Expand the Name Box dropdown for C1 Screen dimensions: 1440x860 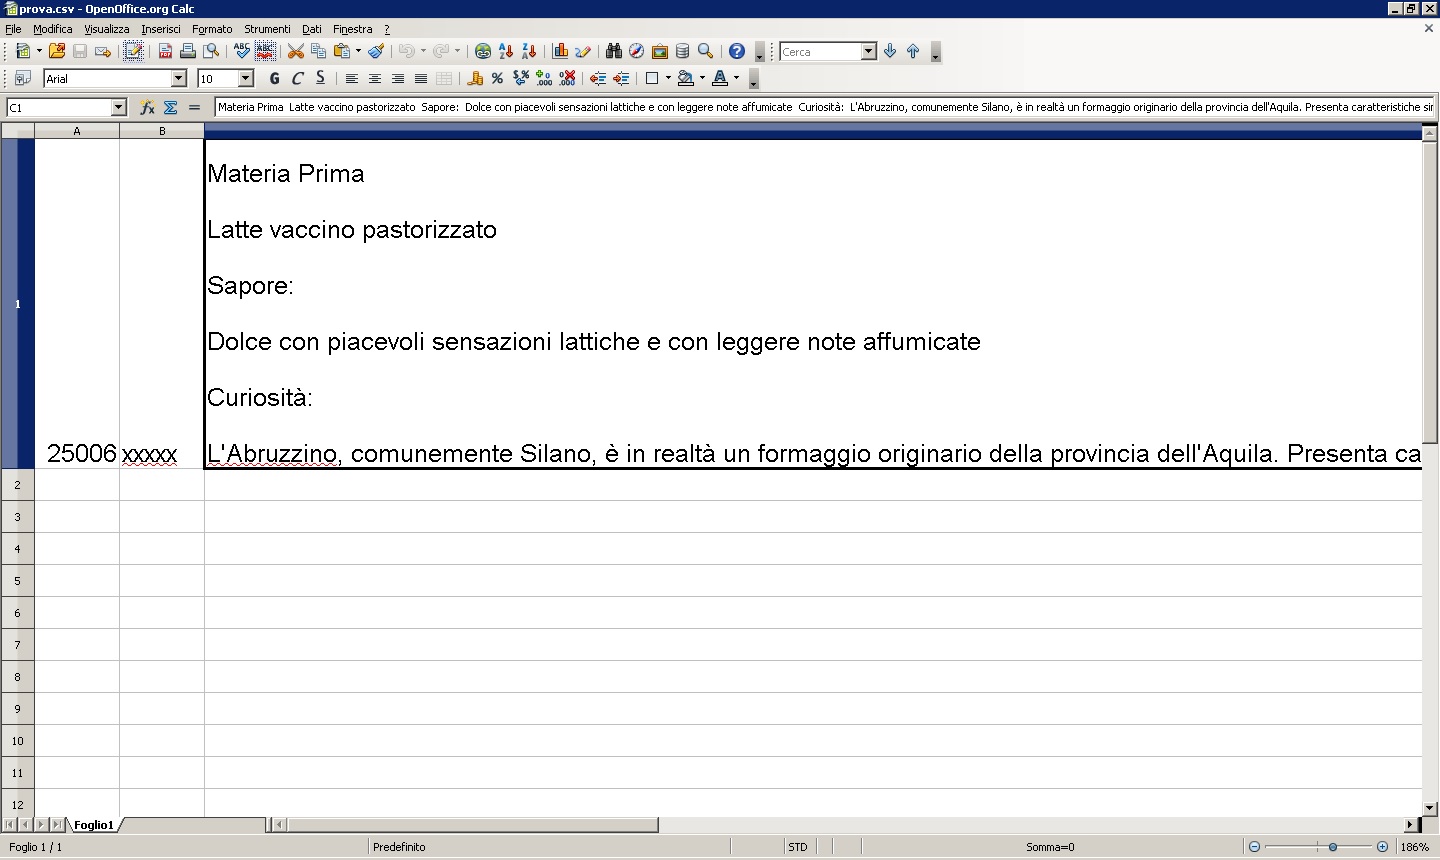click(x=118, y=107)
